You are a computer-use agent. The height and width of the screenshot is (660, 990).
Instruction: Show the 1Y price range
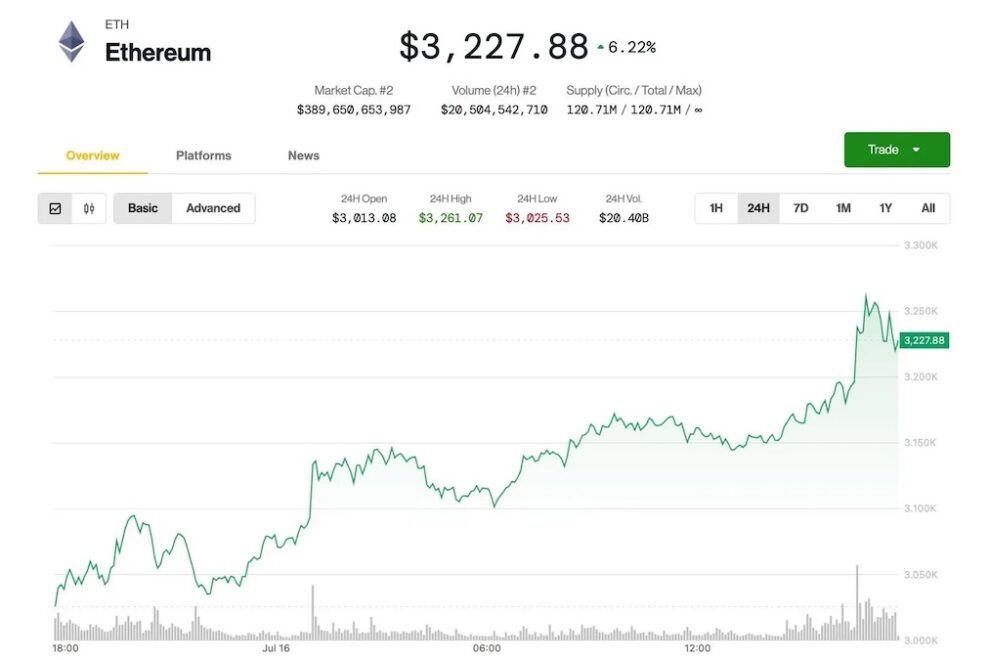coord(885,208)
